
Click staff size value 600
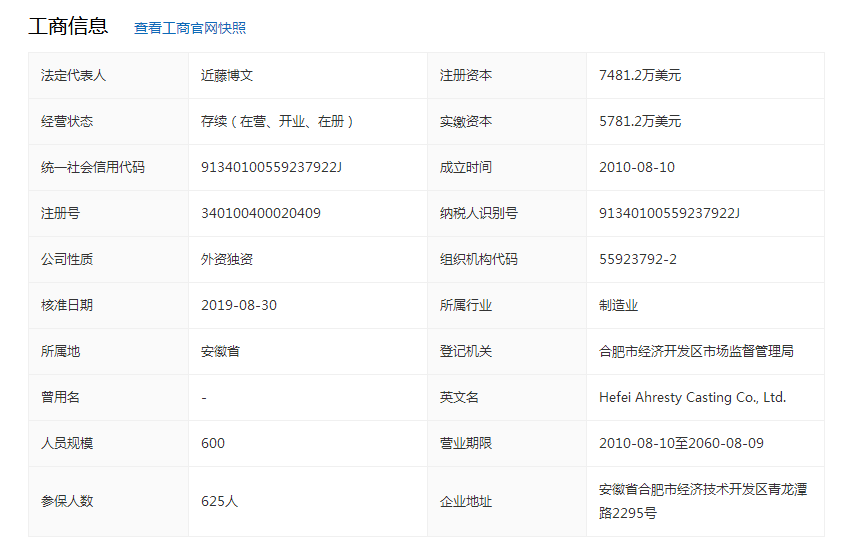pos(212,443)
